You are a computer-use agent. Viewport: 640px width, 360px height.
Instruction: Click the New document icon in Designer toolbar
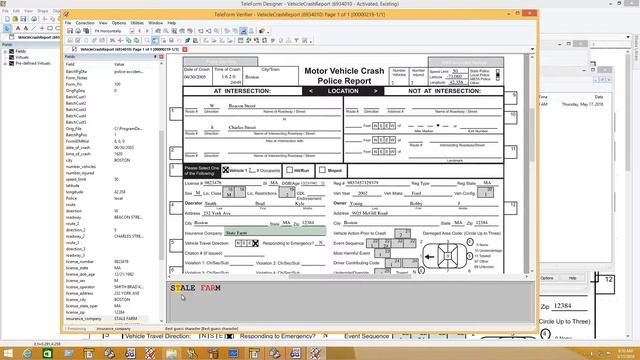(x=7, y=19)
